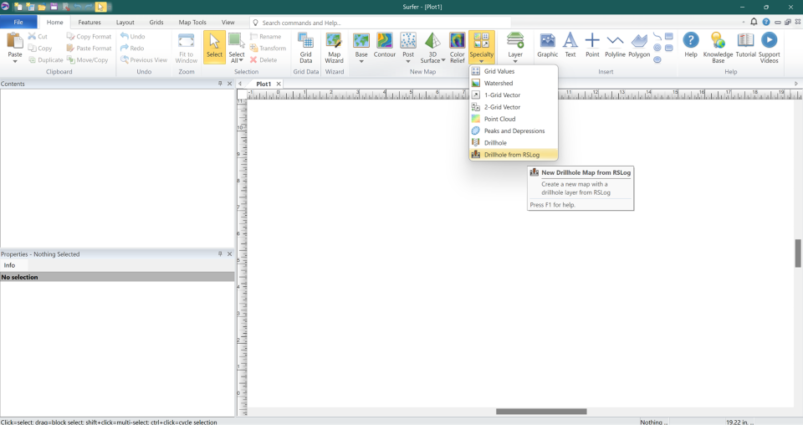
Task: Insert a Graphic object
Action: click(x=547, y=45)
